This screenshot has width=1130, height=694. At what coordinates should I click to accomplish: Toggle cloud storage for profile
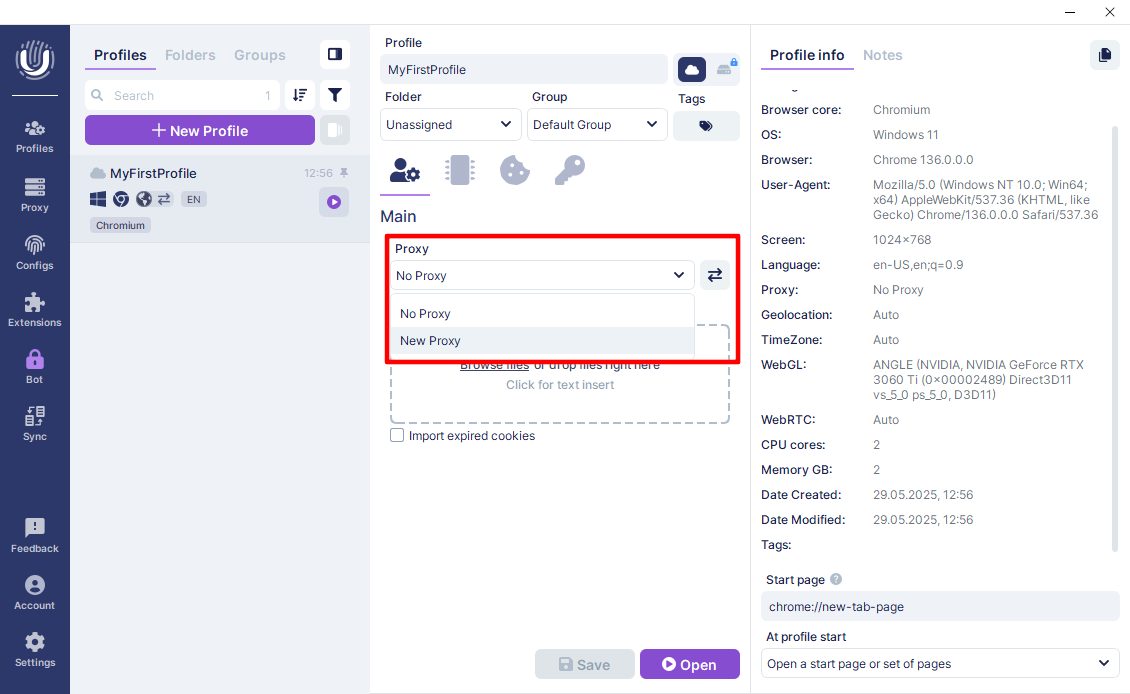[x=691, y=69]
